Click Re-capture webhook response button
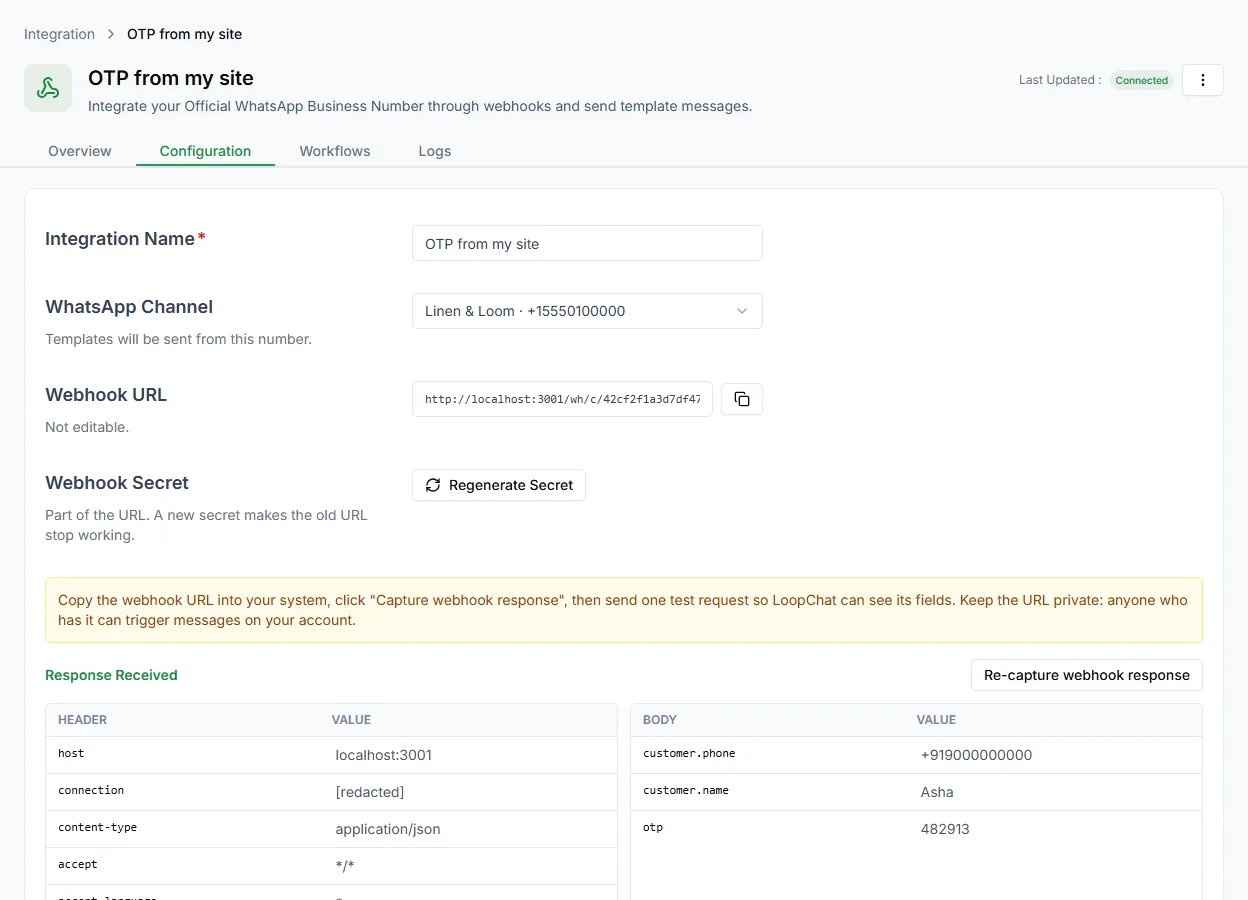This screenshot has height=900, width=1248. [1087, 675]
